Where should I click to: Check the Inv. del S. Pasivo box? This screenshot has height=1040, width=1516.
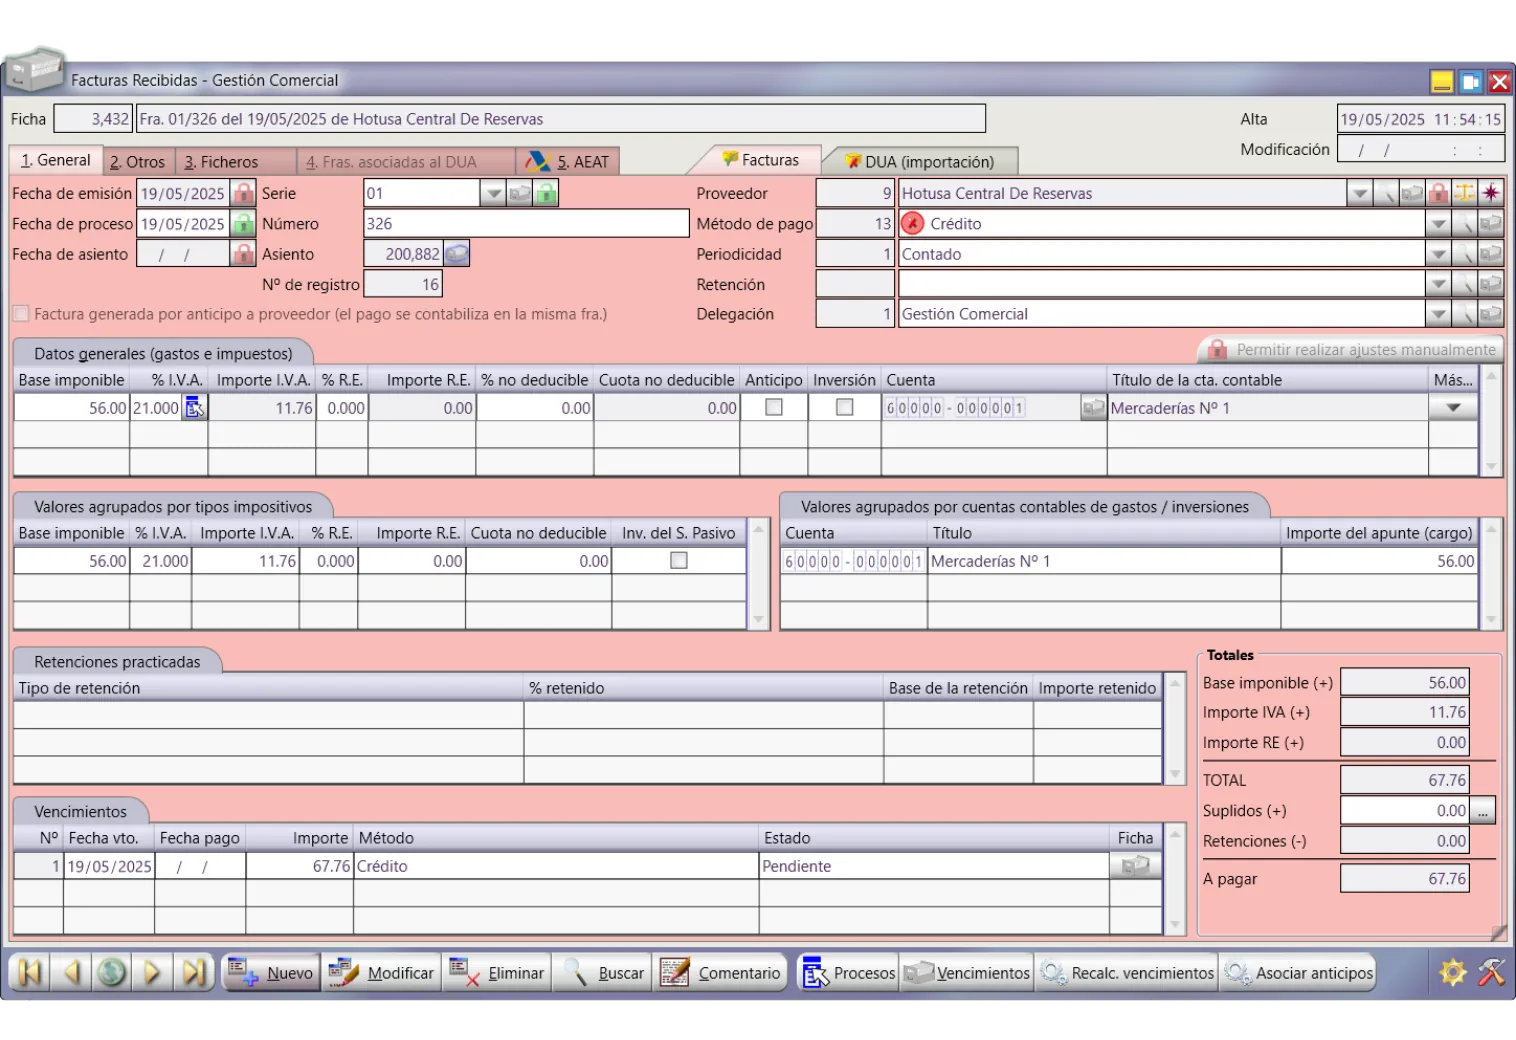(x=679, y=561)
